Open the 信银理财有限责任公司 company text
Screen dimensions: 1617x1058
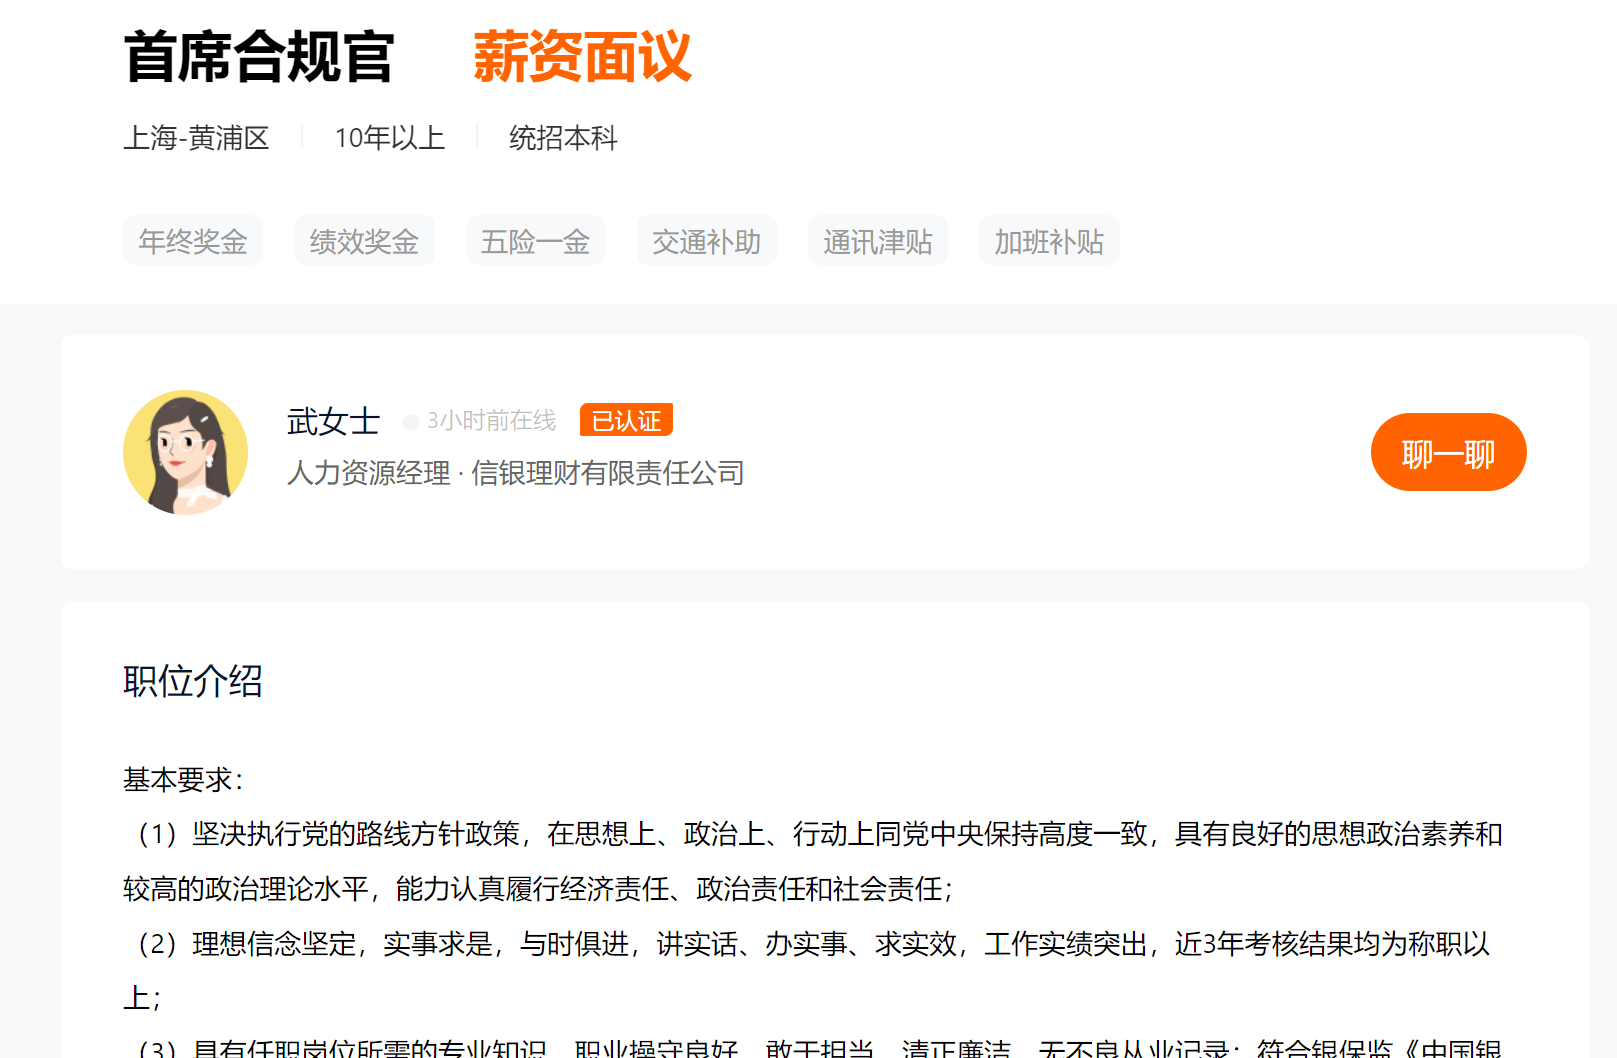coord(607,473)
